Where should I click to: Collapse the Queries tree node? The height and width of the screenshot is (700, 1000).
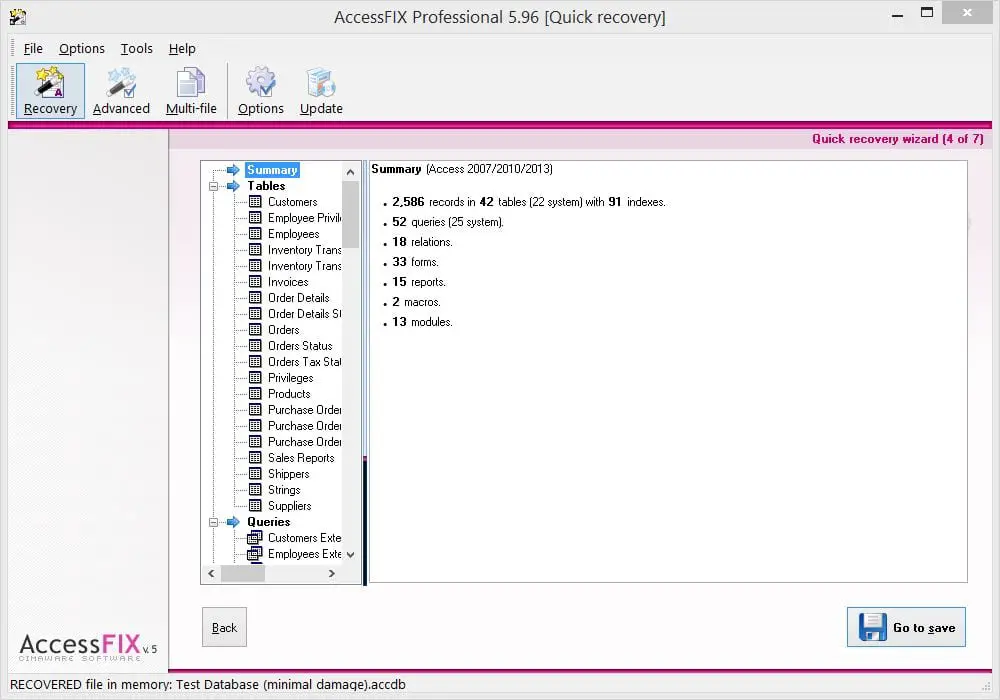[x=214, y=522]
